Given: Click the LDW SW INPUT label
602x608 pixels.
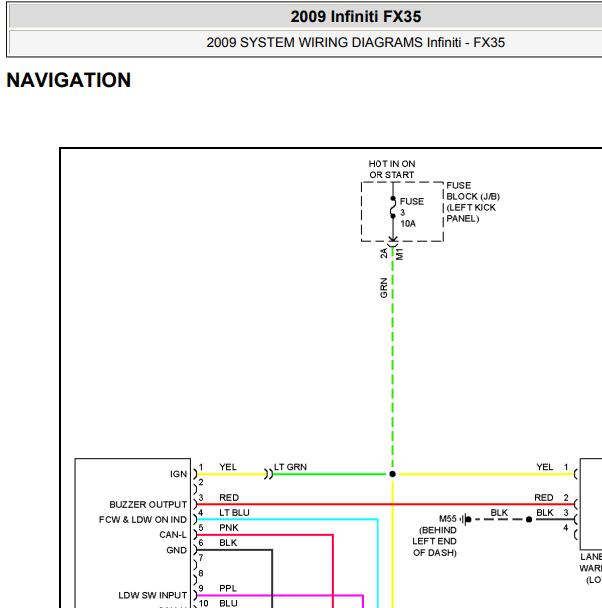Looking at the screenshot, I should click(152, 595).
